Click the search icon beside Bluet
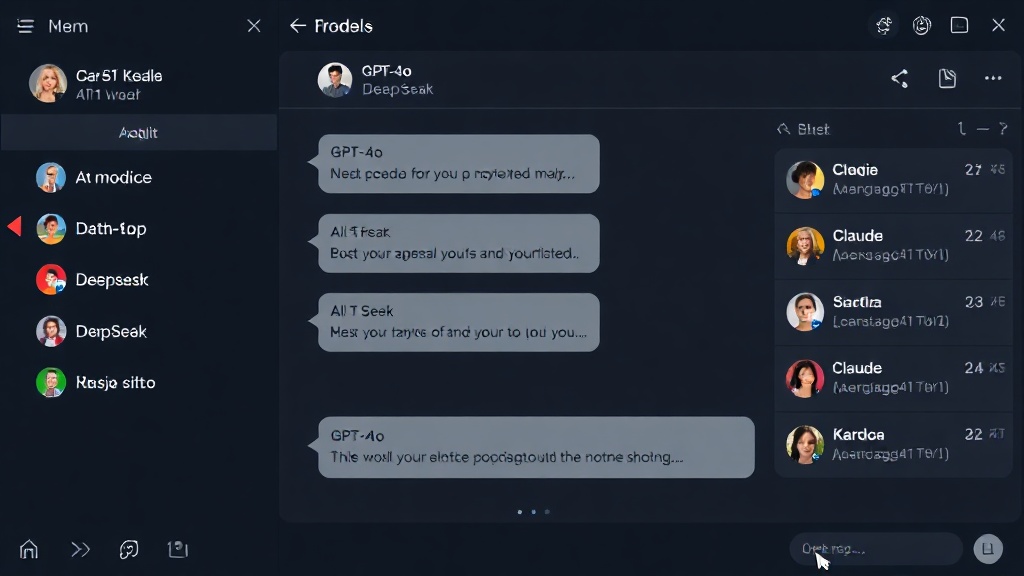1024x576 pixels. click(x=784, y=129)
